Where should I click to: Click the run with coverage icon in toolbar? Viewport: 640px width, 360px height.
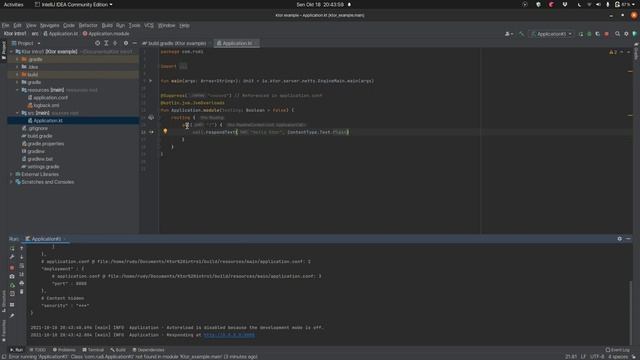[x=598, y=34]
